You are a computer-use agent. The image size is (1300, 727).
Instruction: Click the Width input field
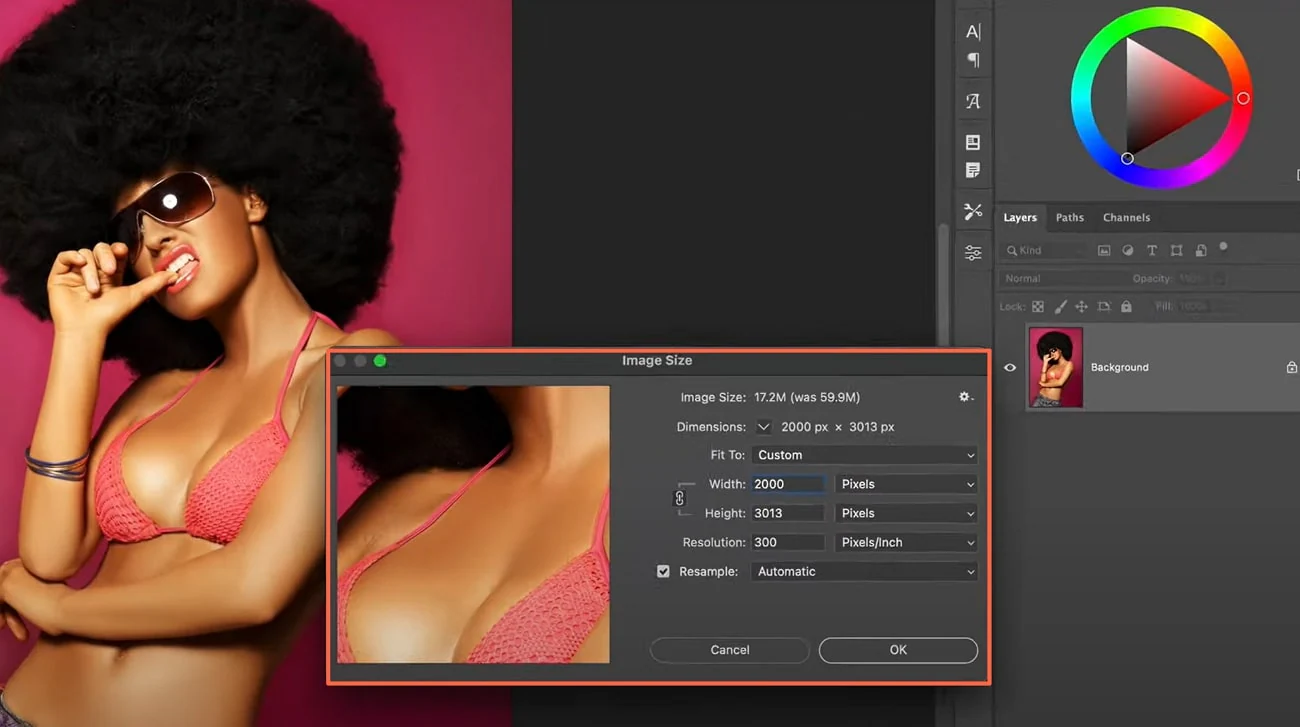tap(788, 484)
